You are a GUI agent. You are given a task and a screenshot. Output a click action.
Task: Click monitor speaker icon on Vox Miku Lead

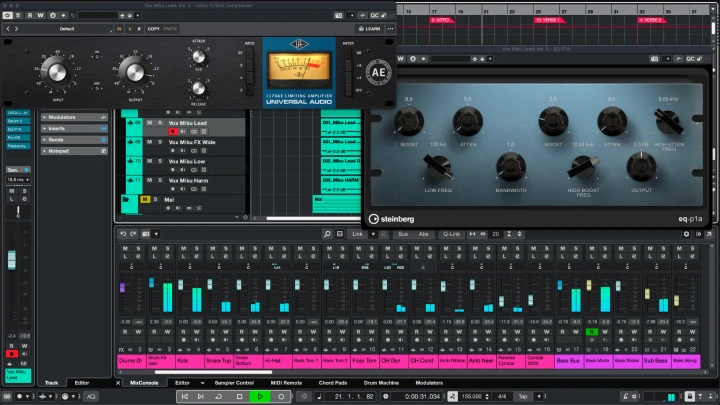coord(183,131)
